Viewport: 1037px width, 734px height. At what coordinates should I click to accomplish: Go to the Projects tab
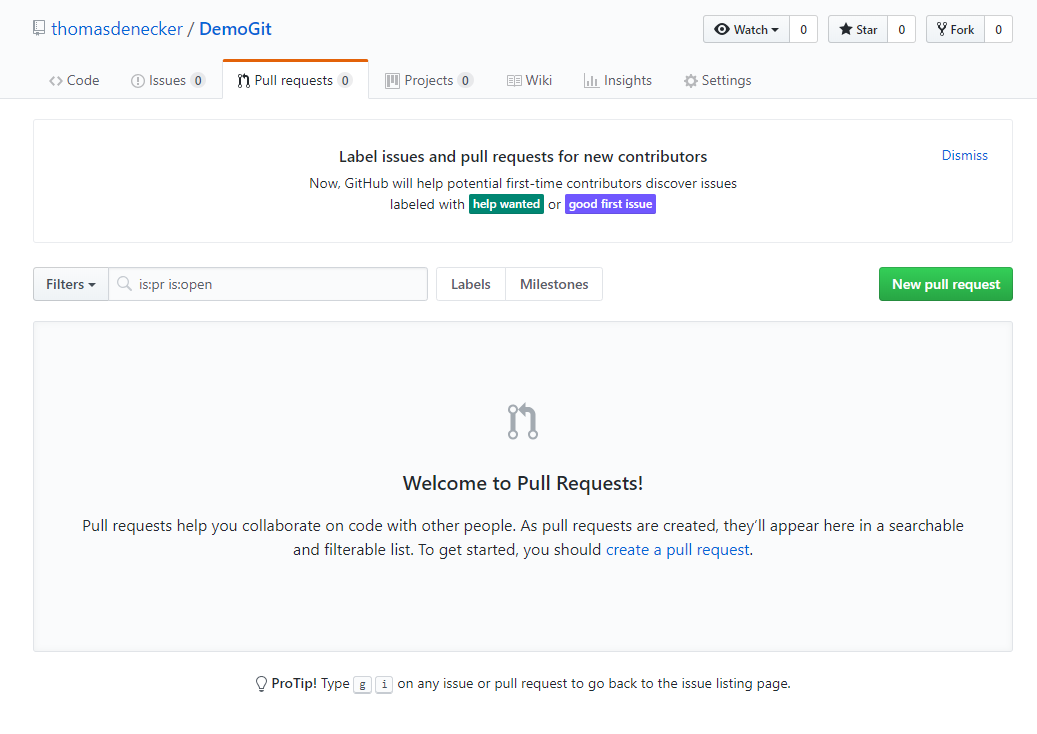(x=429, y=81)
